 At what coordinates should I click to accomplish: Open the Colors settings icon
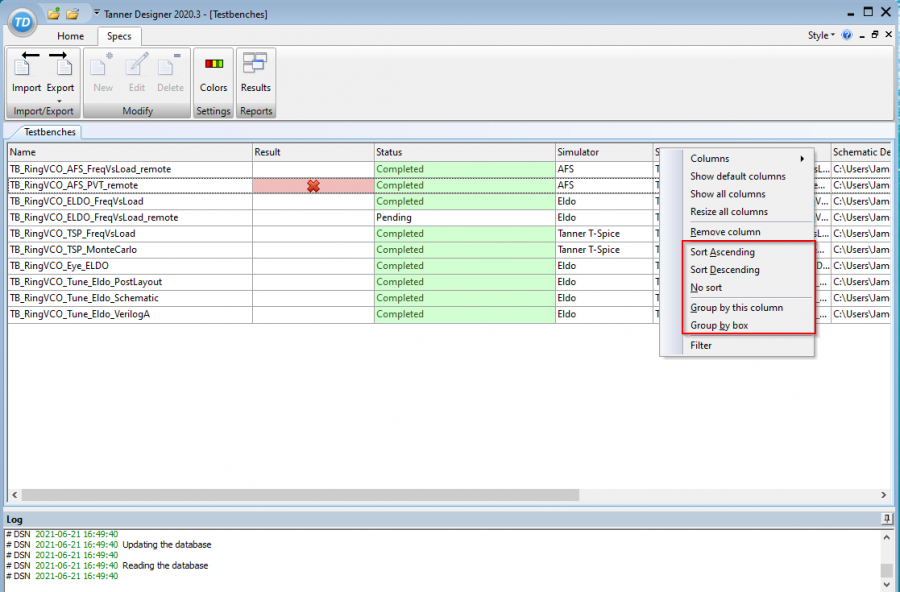213,75
